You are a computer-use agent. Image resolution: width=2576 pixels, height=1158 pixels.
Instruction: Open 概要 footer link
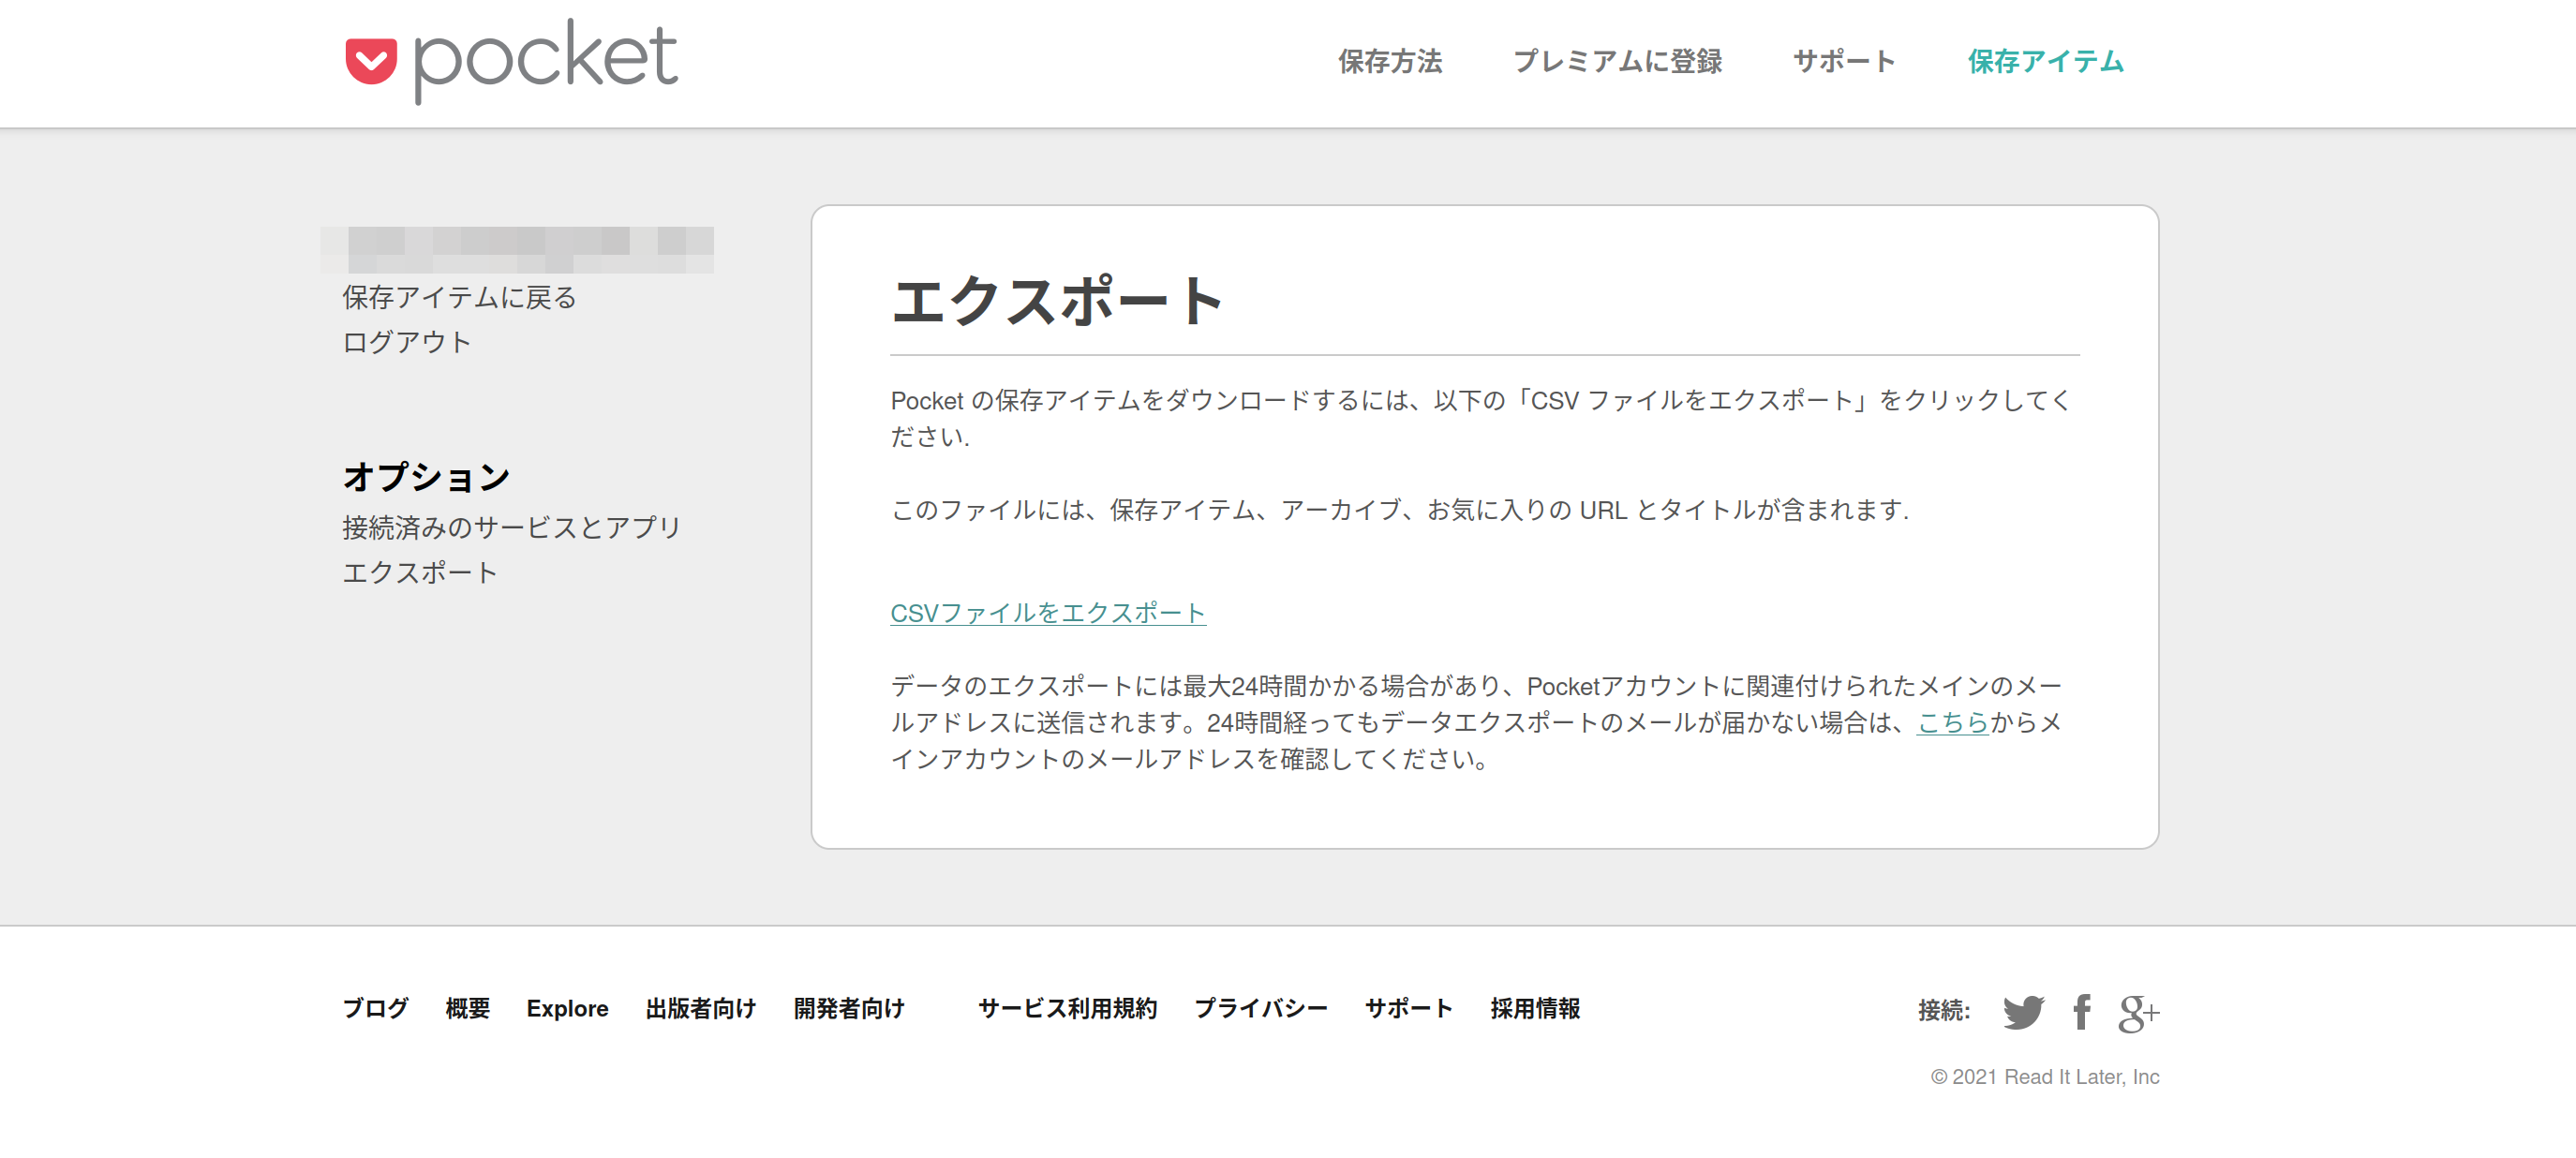coord(467,1008)
